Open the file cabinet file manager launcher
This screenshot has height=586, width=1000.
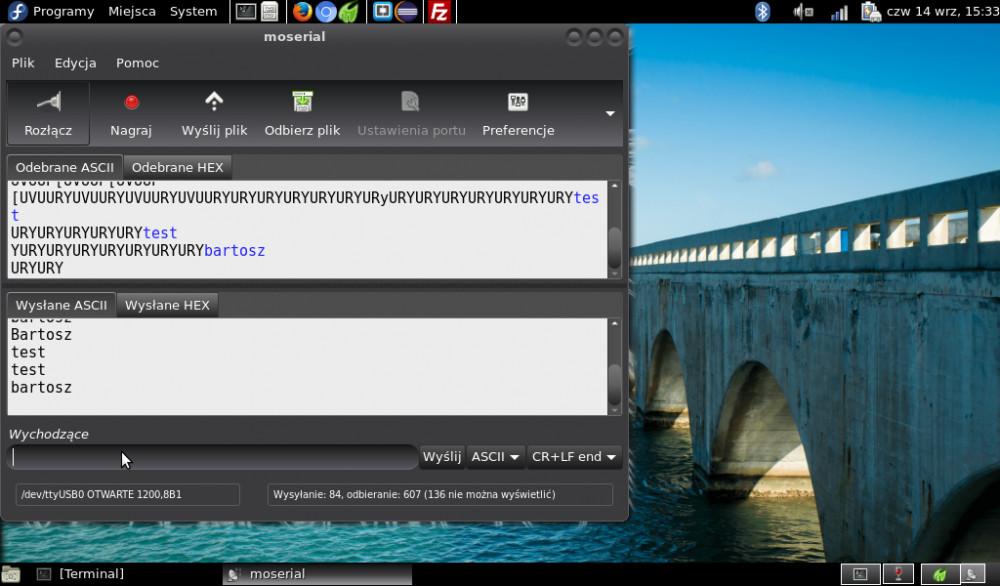270,11
